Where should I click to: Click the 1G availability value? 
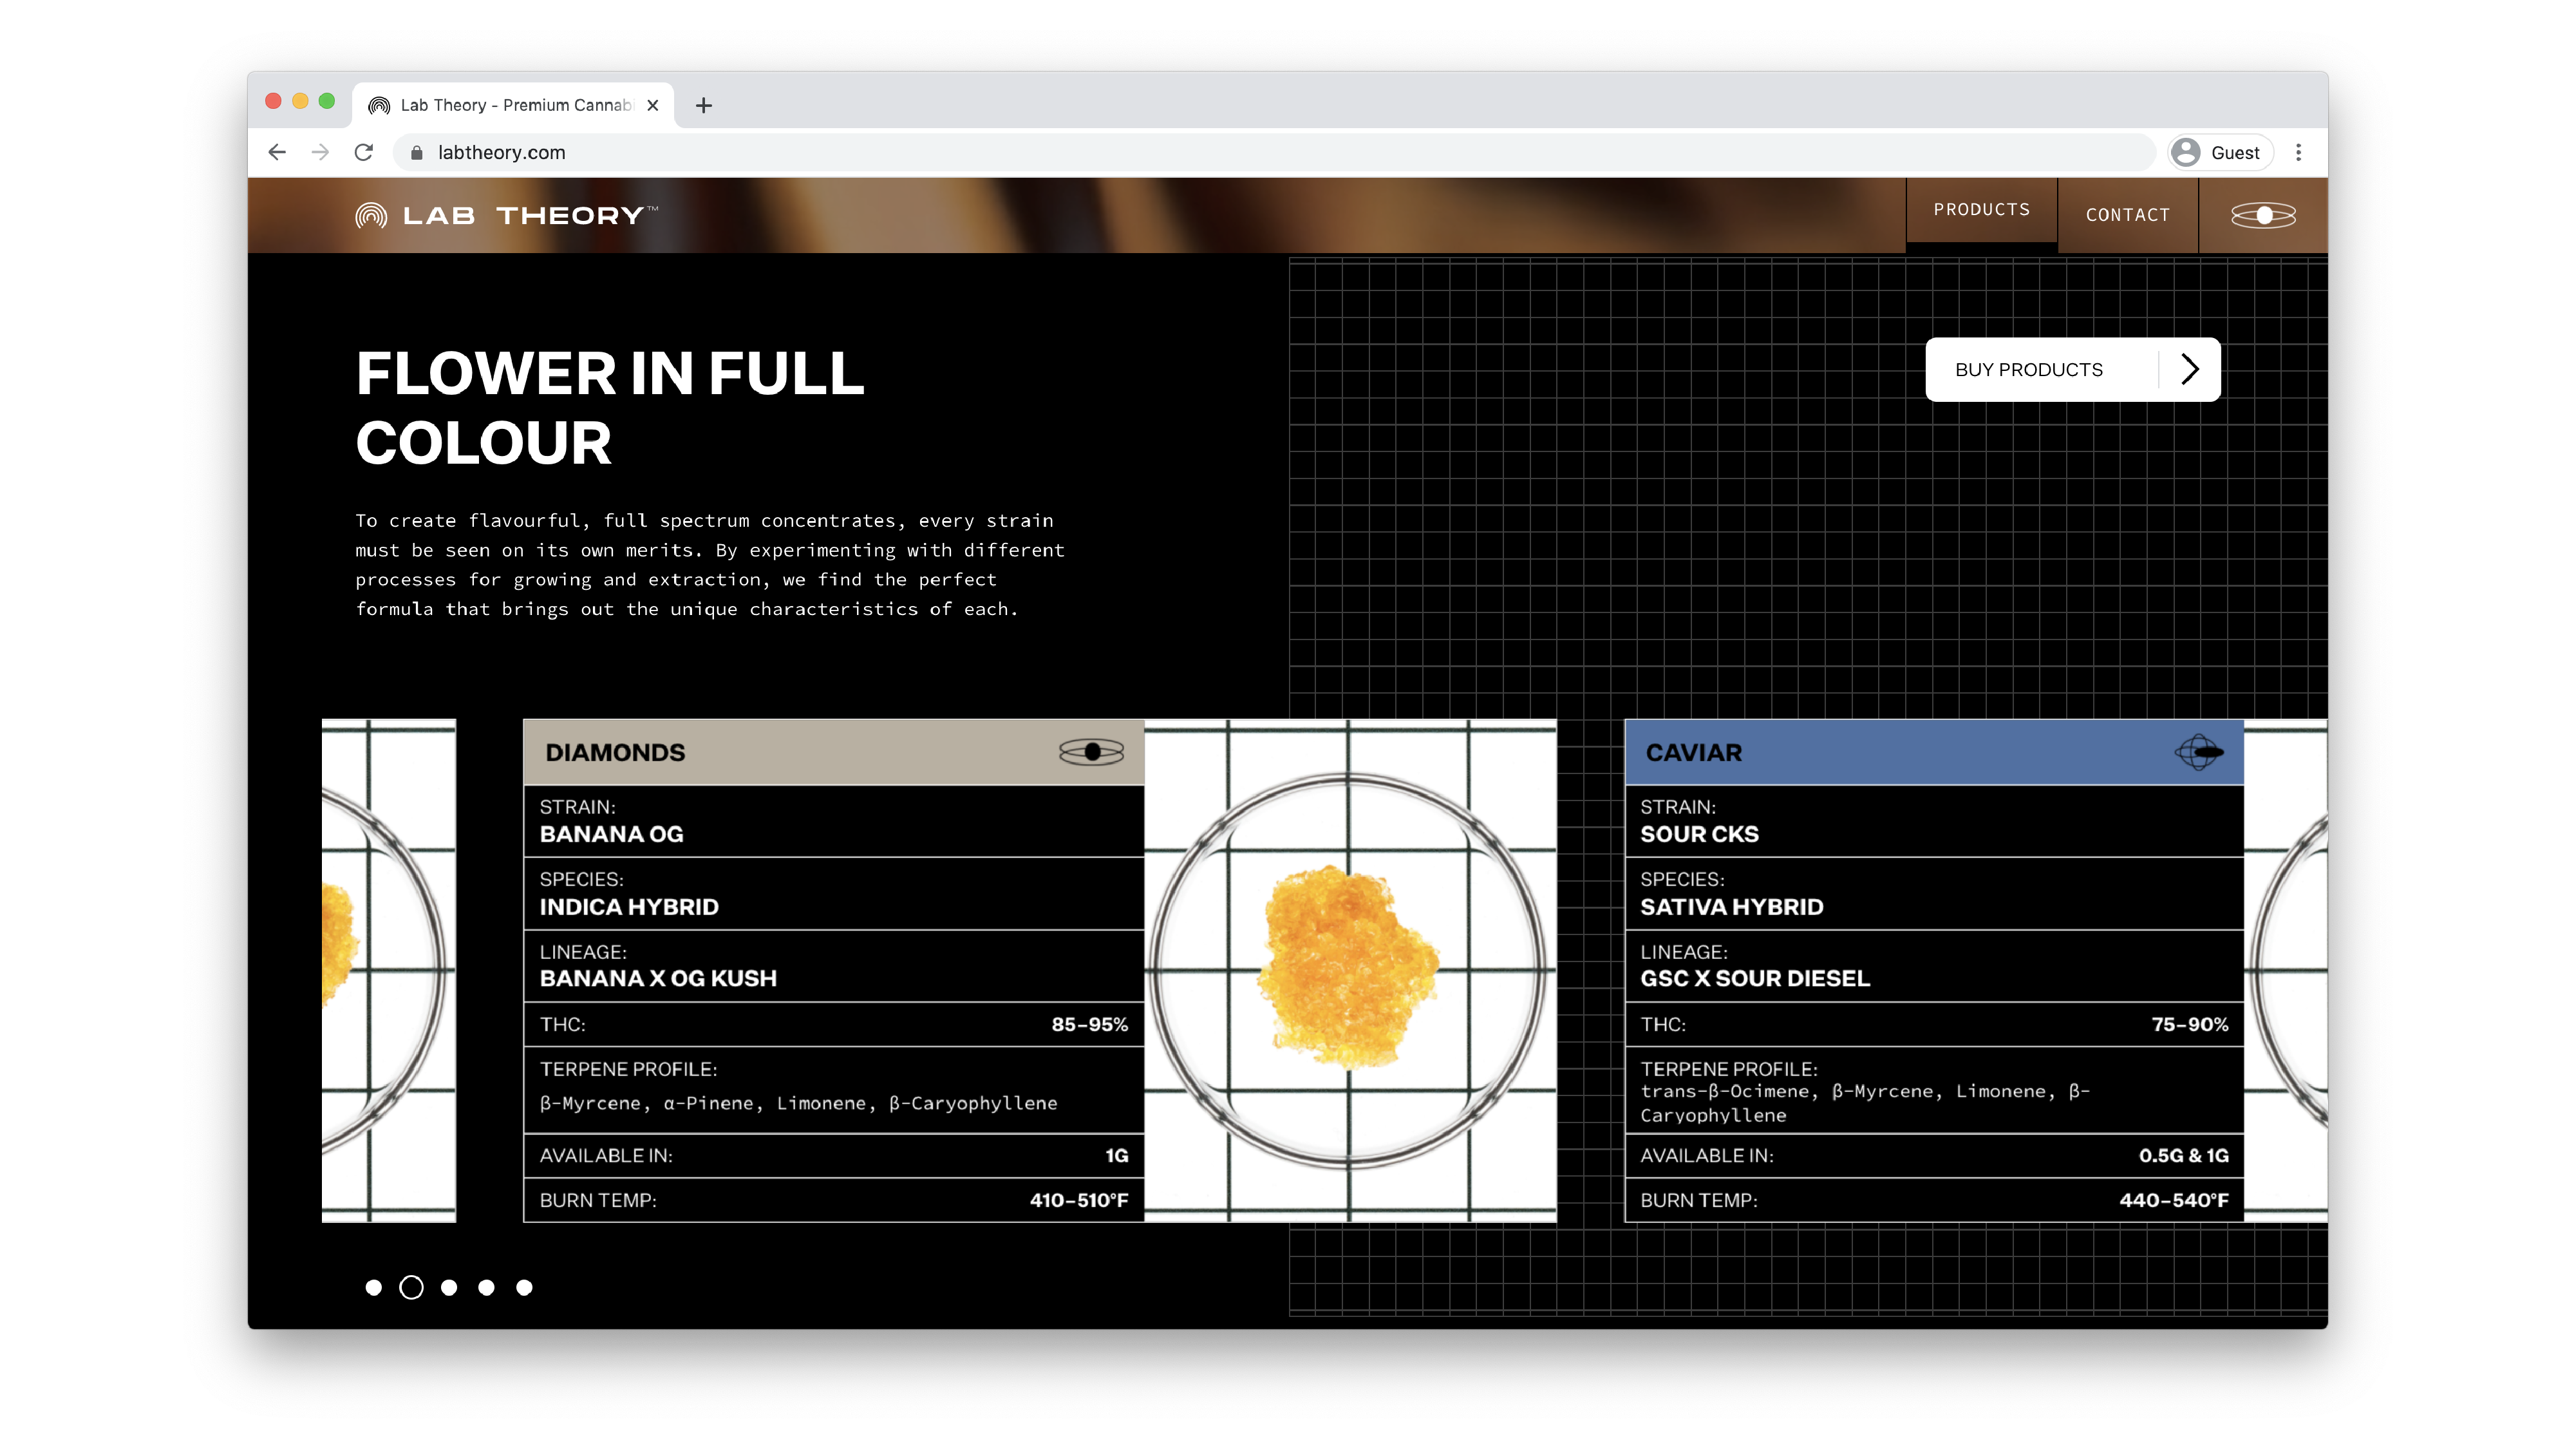(x=1116, y=1155)
